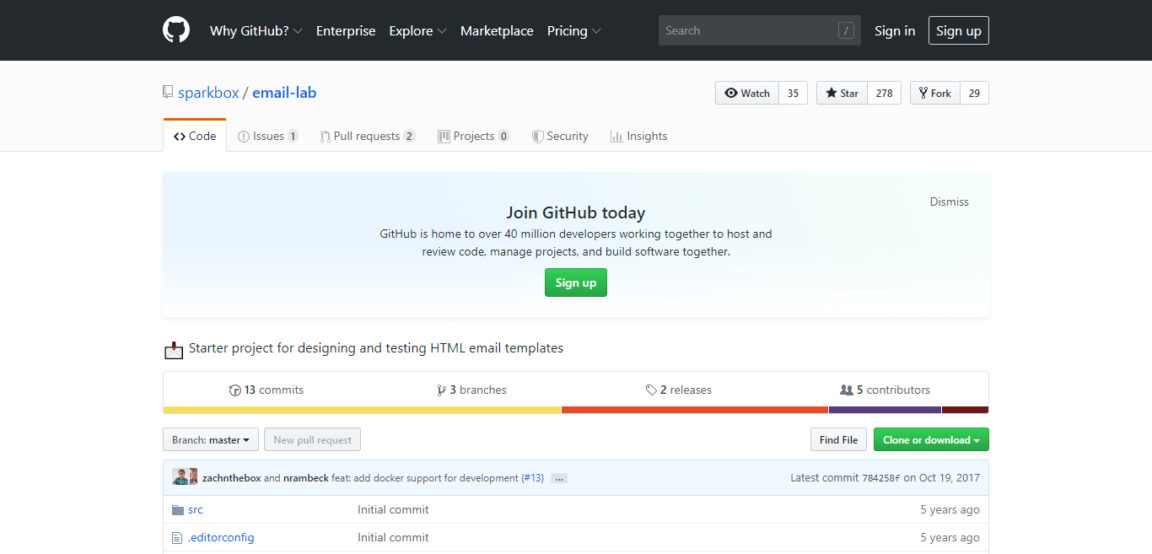Screen dimensions: 1152x554
Task: Click the yellow language bar segment
Action: 362,410
